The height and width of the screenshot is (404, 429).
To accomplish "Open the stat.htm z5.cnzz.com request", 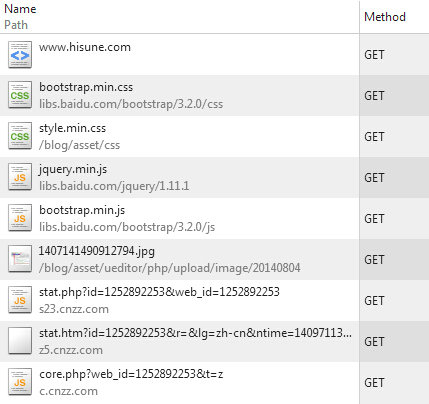I will pos(214,341).
